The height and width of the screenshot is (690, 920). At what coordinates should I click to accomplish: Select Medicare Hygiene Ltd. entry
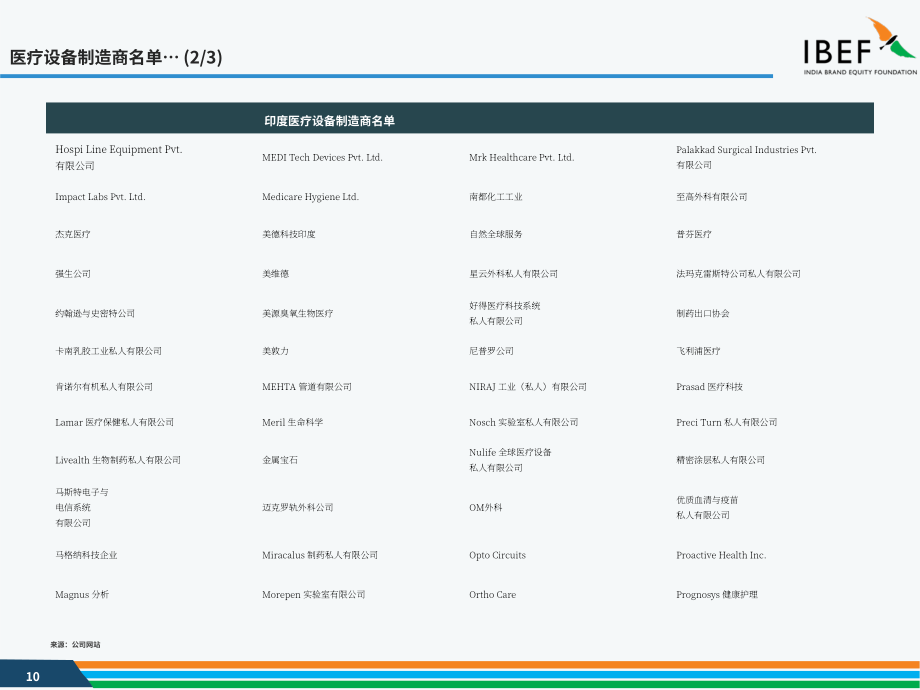[310, 197]
